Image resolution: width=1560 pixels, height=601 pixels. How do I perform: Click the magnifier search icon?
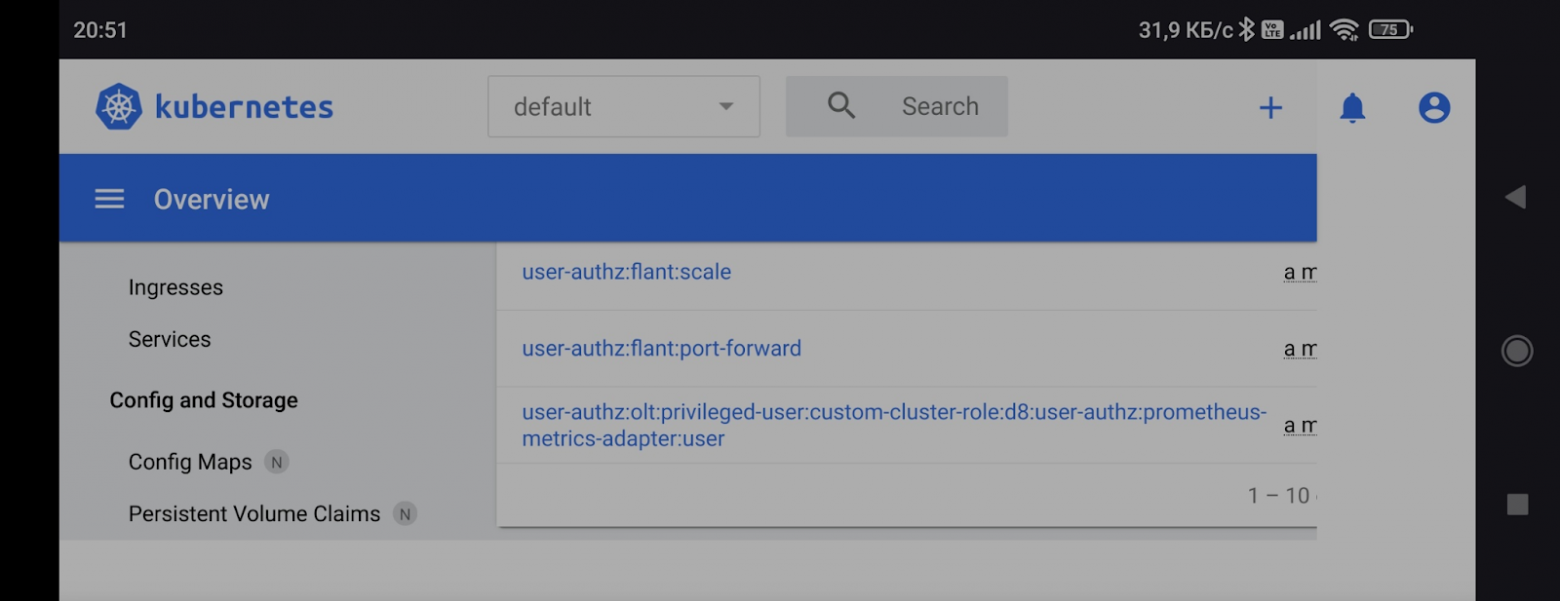[x=842, y=106]
